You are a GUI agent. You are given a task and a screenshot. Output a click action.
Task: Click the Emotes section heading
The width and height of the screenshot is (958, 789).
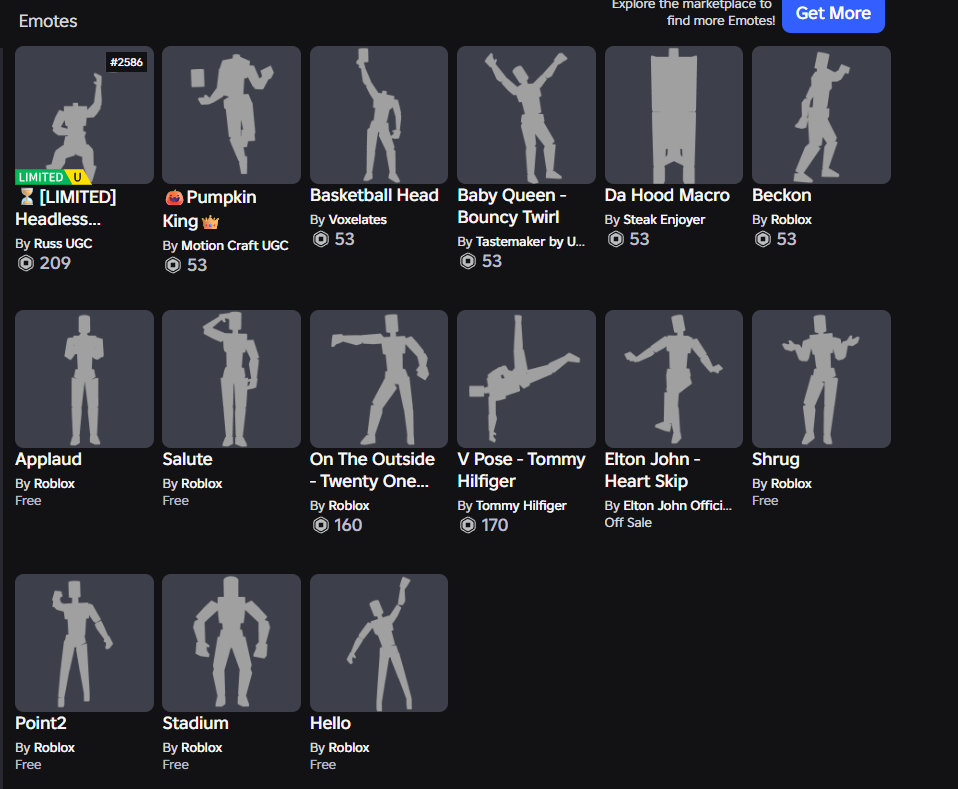[48, 21]
